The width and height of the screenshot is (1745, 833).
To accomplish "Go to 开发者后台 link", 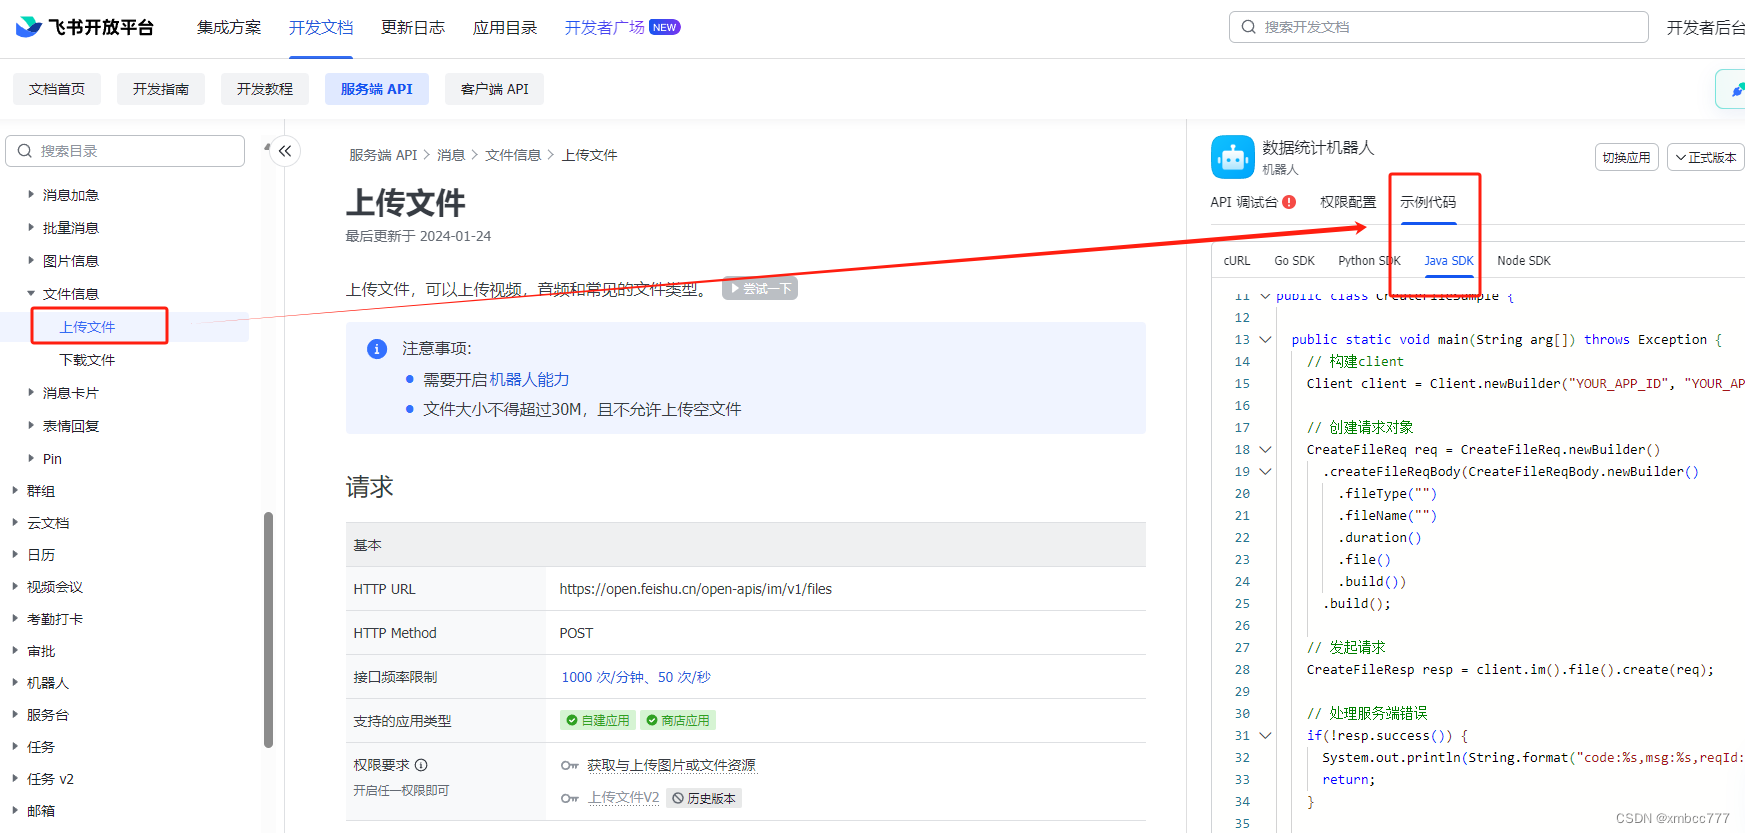I will [x=1705, y=27].
